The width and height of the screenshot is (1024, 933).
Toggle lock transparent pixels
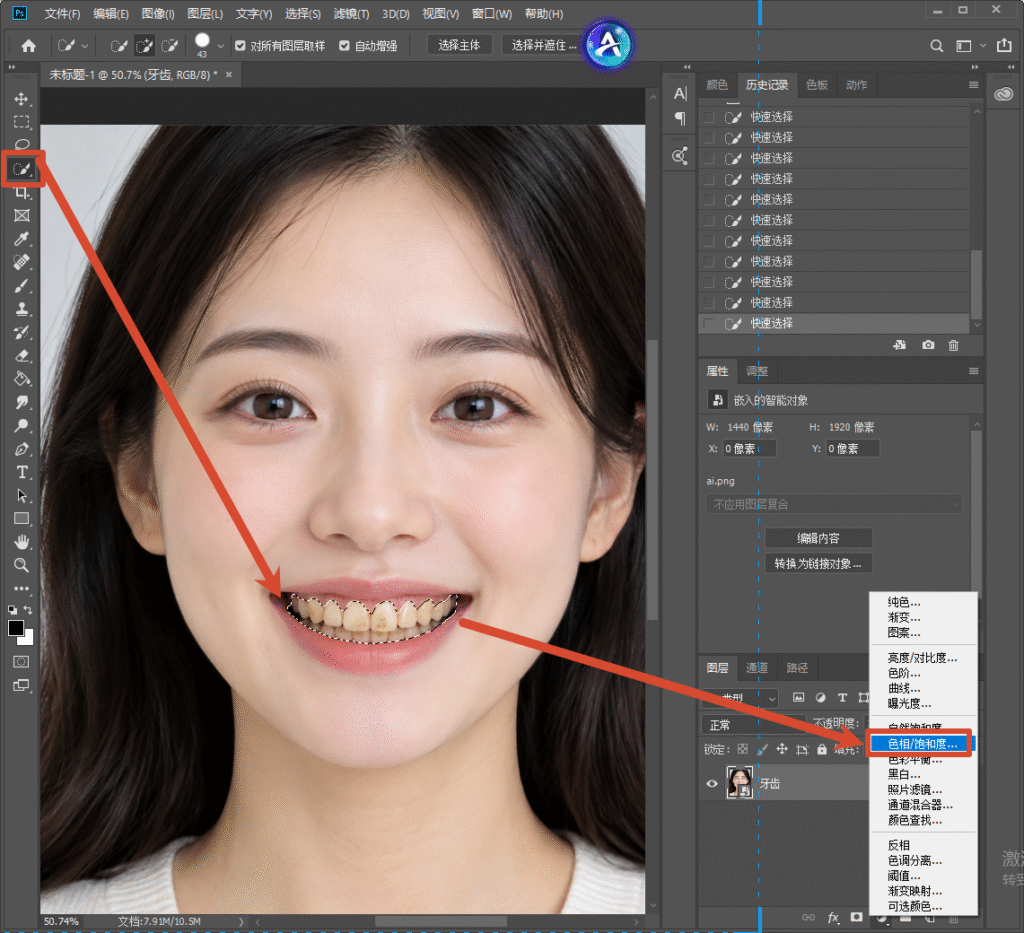tap(743, 750)
